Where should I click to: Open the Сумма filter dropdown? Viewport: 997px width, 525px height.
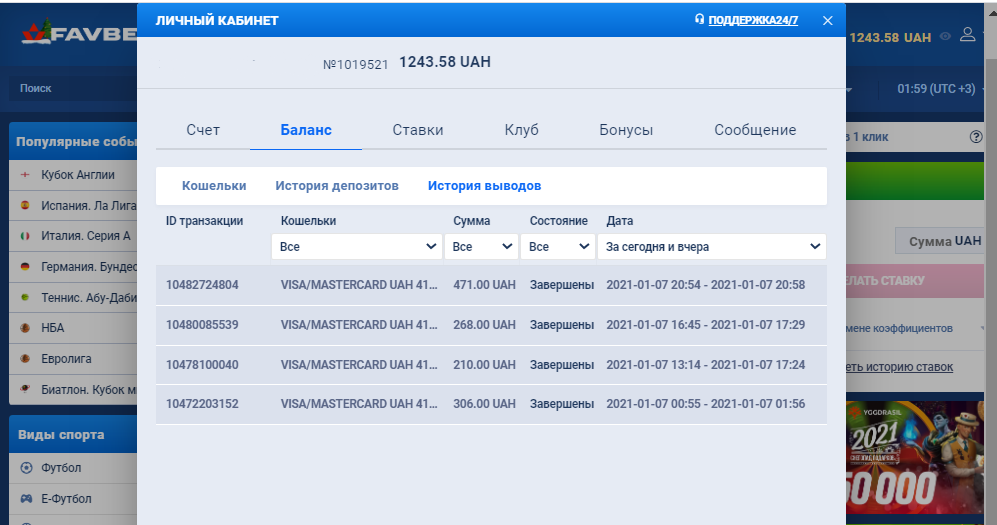[x=482, y=246]
